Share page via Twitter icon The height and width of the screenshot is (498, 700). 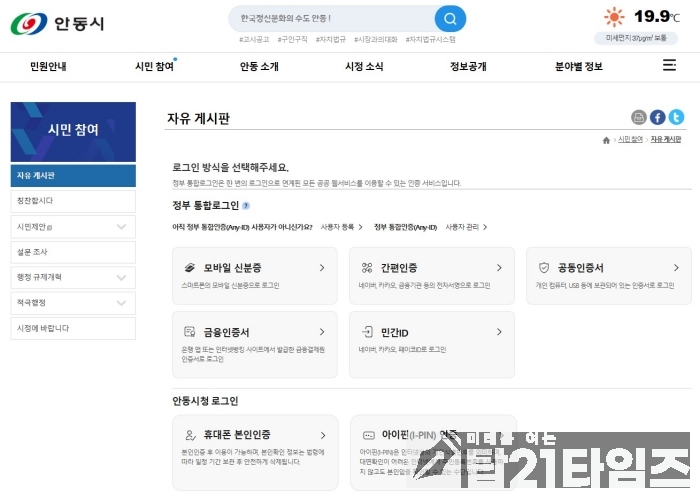pyautogui.click(x=676, y=117)
